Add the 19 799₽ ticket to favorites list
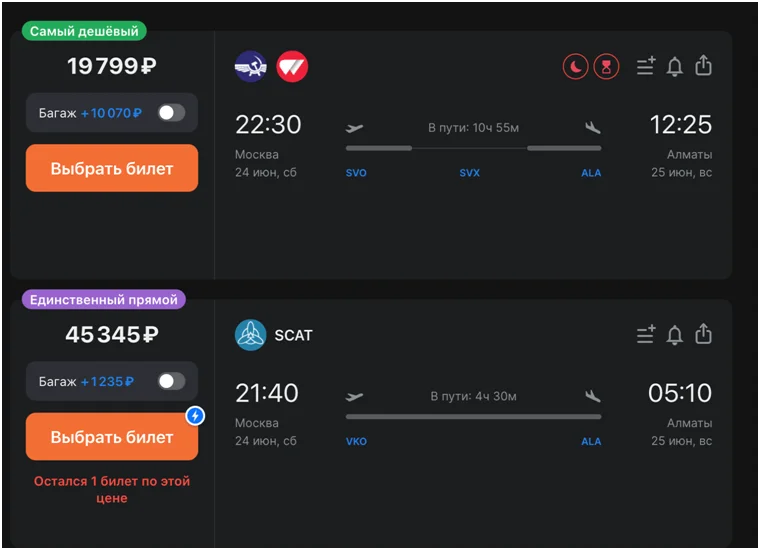 click(646, 67)
